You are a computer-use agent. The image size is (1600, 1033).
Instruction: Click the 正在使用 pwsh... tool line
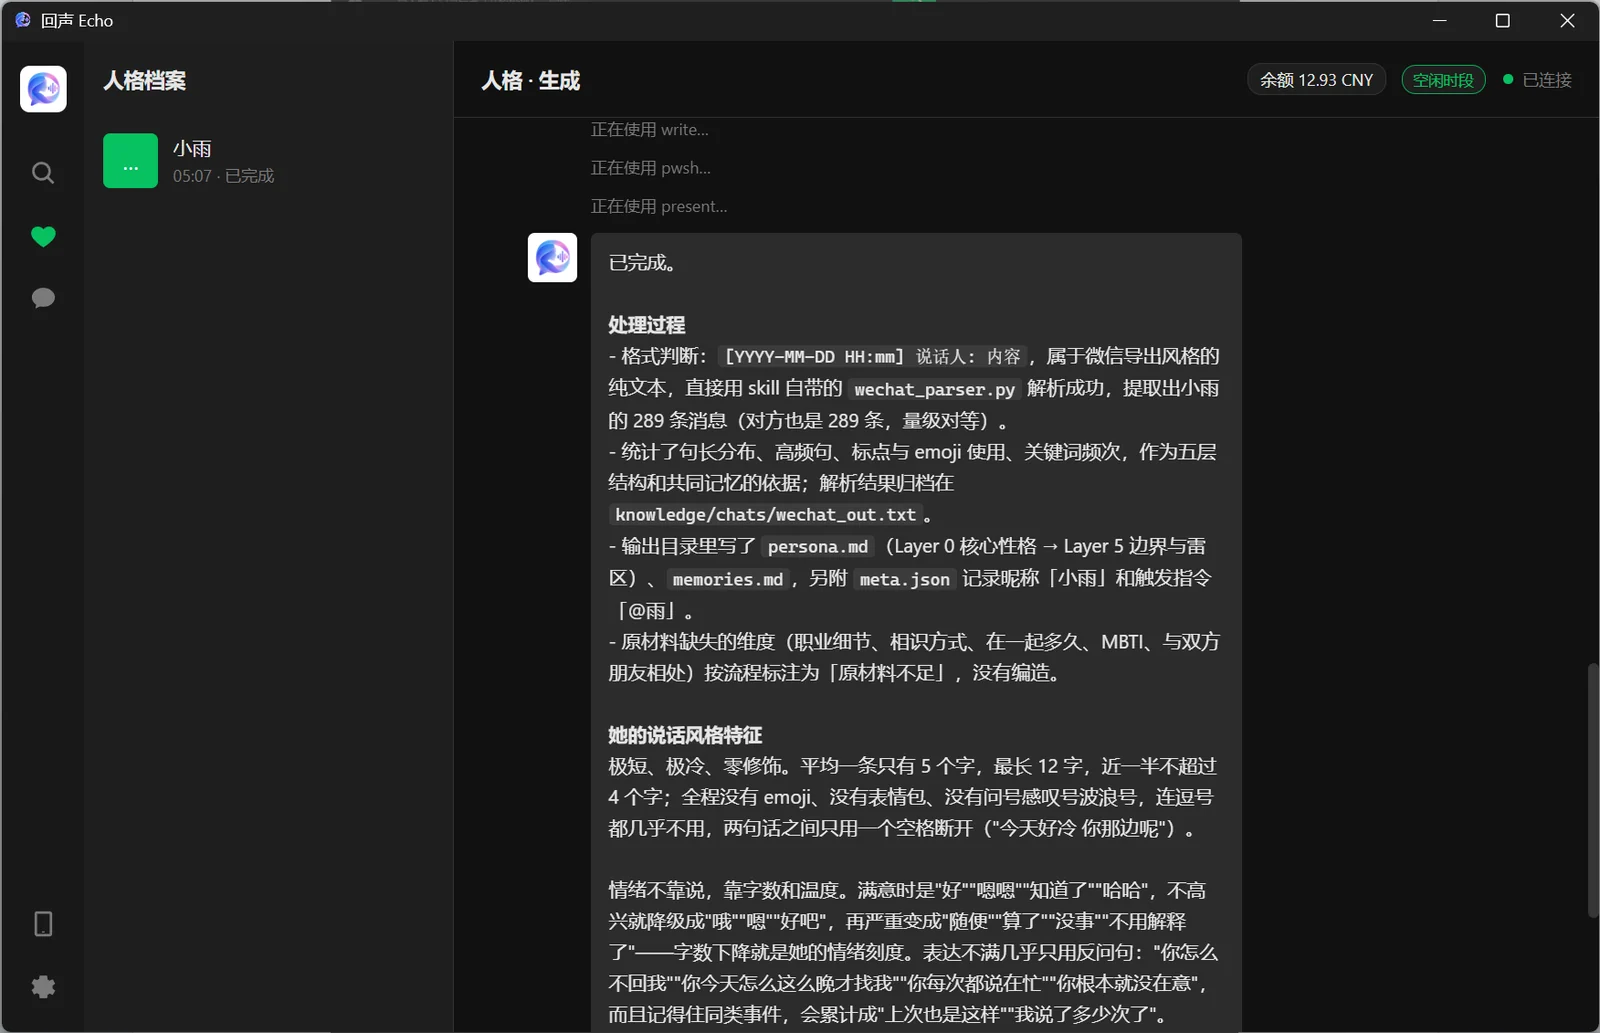coord(650,168)
